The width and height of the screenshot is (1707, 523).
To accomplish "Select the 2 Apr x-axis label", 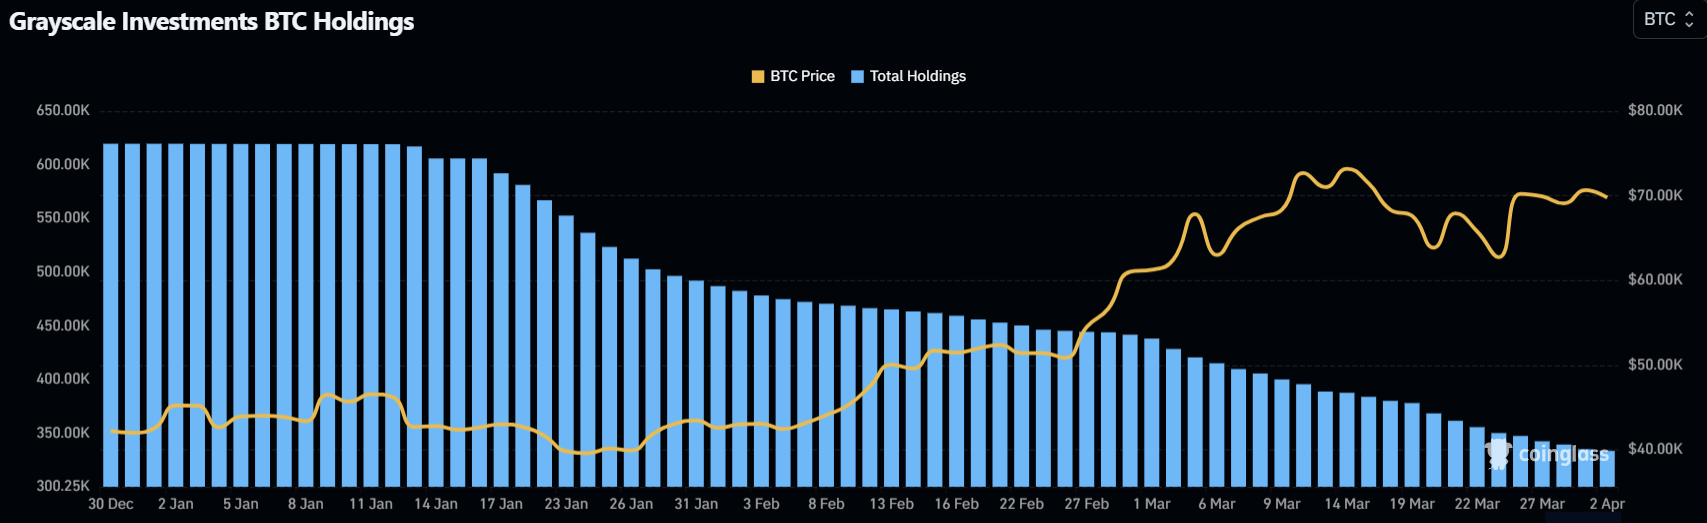I will pyautogui.click(x=1607, y=504).
